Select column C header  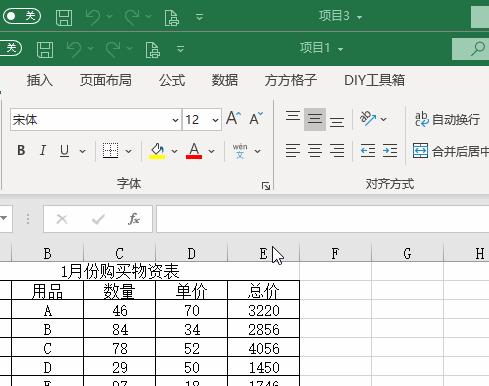119,254
